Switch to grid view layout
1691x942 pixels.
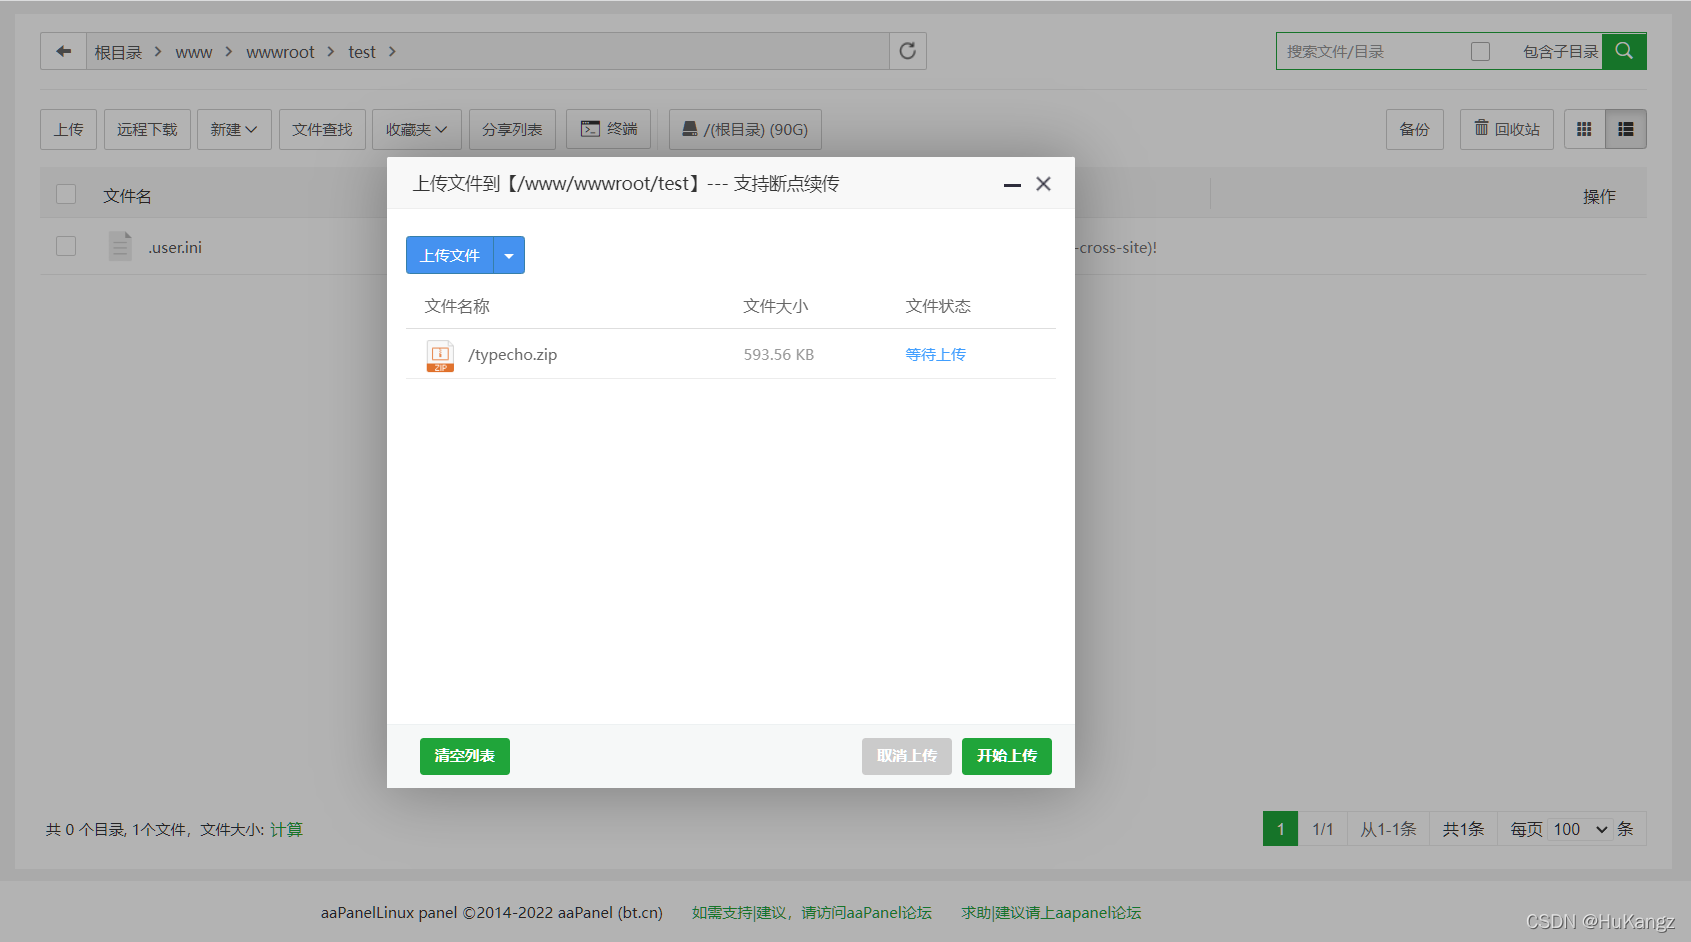(1584, 129)
